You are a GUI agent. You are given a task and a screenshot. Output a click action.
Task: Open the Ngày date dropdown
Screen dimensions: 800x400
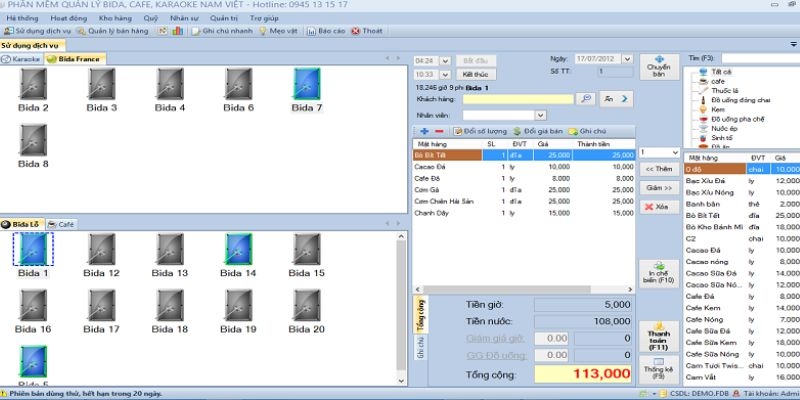click(x=627, y=59)
